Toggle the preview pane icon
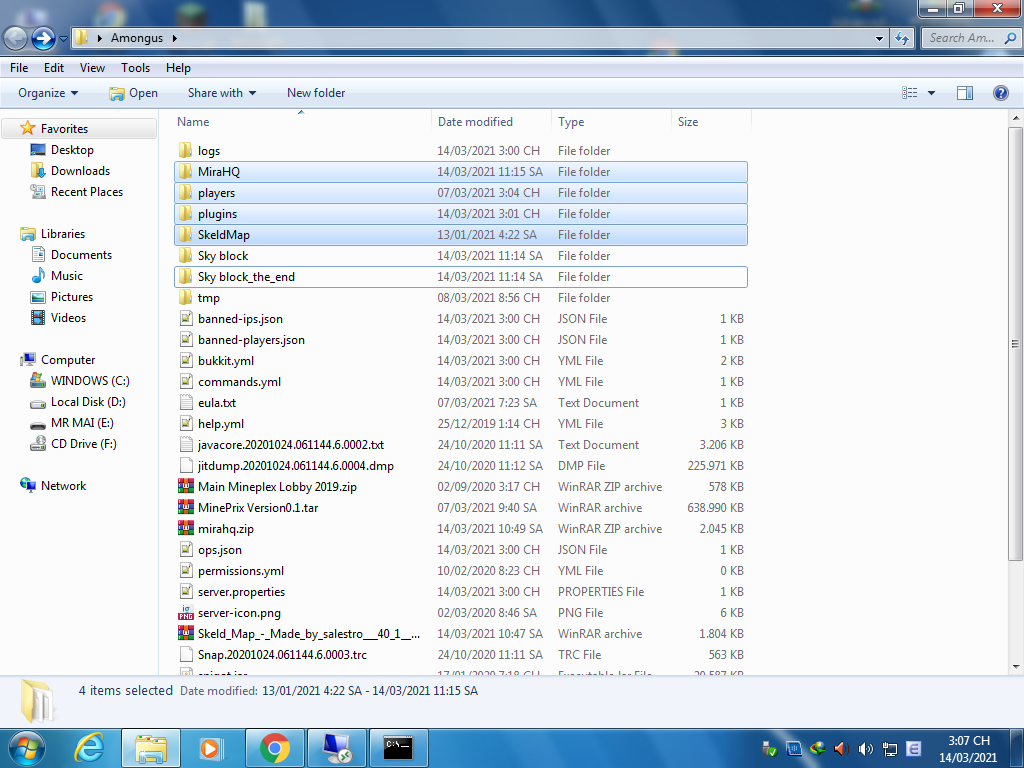This screenshot has height=768, width=1024. [965, 93]
